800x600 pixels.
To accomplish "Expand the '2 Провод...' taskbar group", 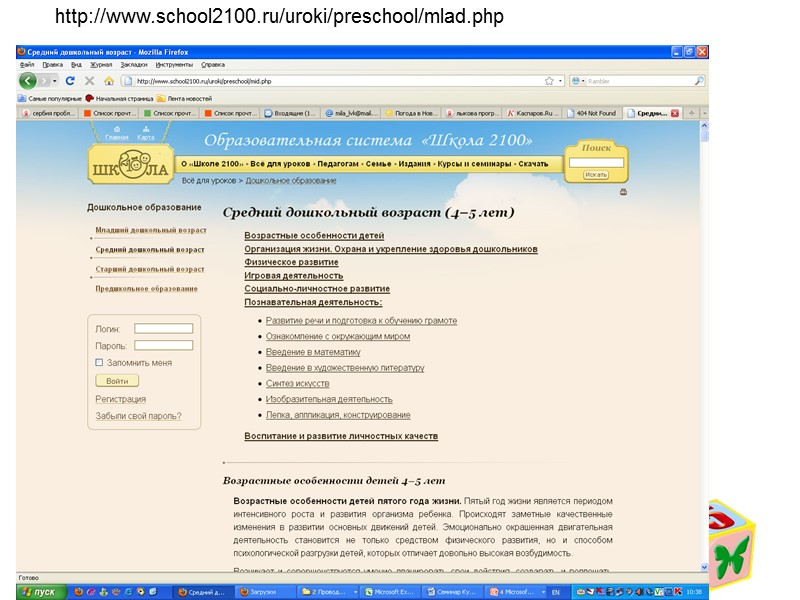I will click(x=356, y=592).
